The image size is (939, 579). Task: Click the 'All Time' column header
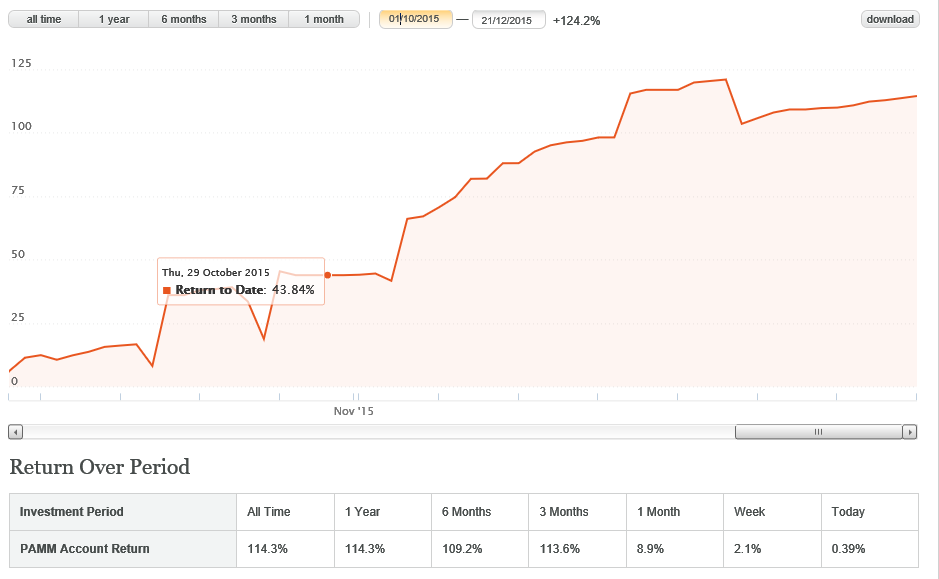[x=286, y=512]
